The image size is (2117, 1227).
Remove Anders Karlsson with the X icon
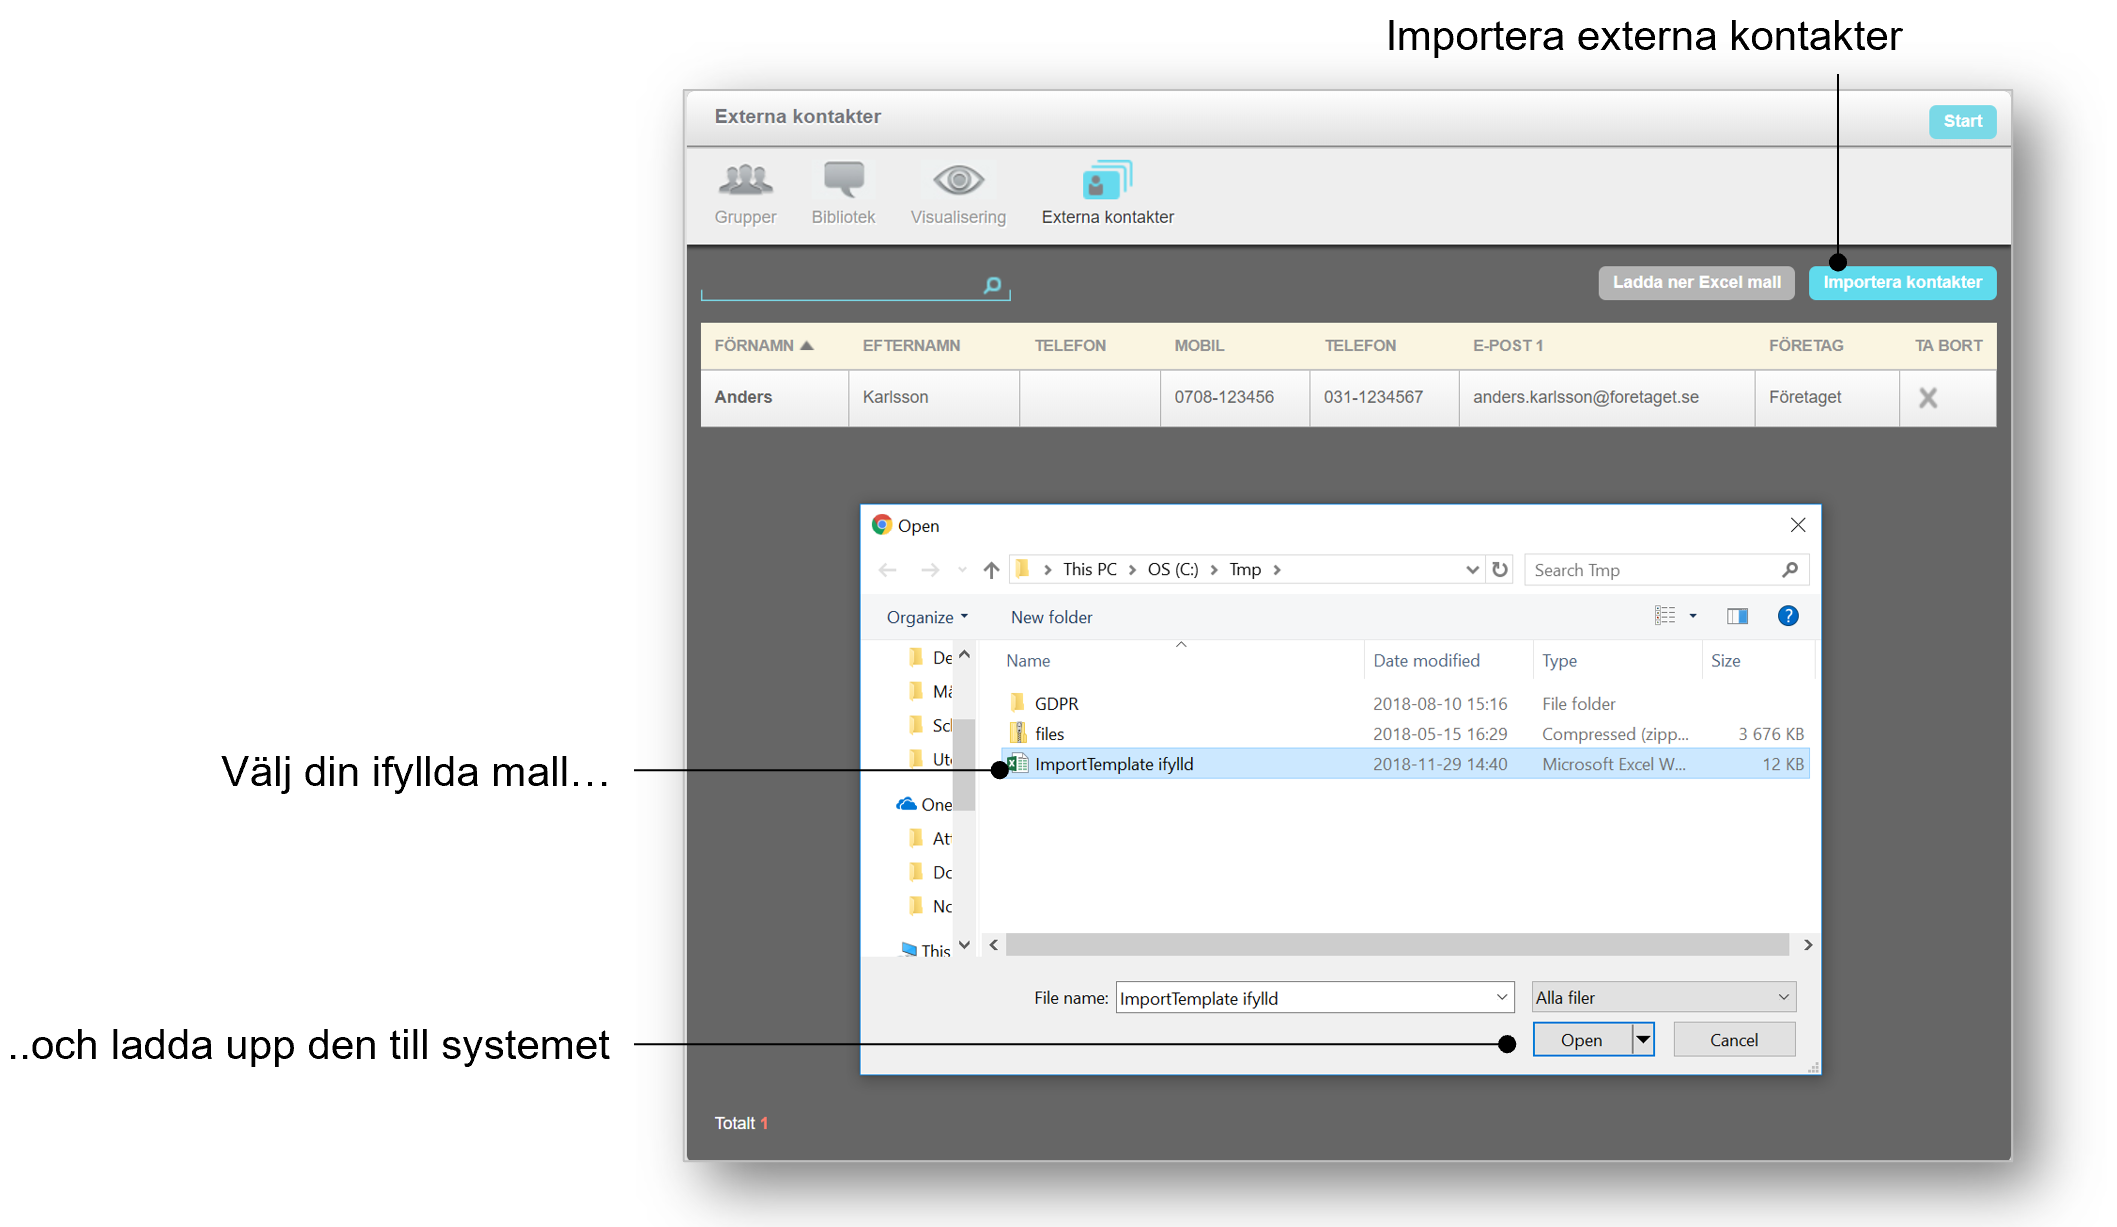(1928, 398)
